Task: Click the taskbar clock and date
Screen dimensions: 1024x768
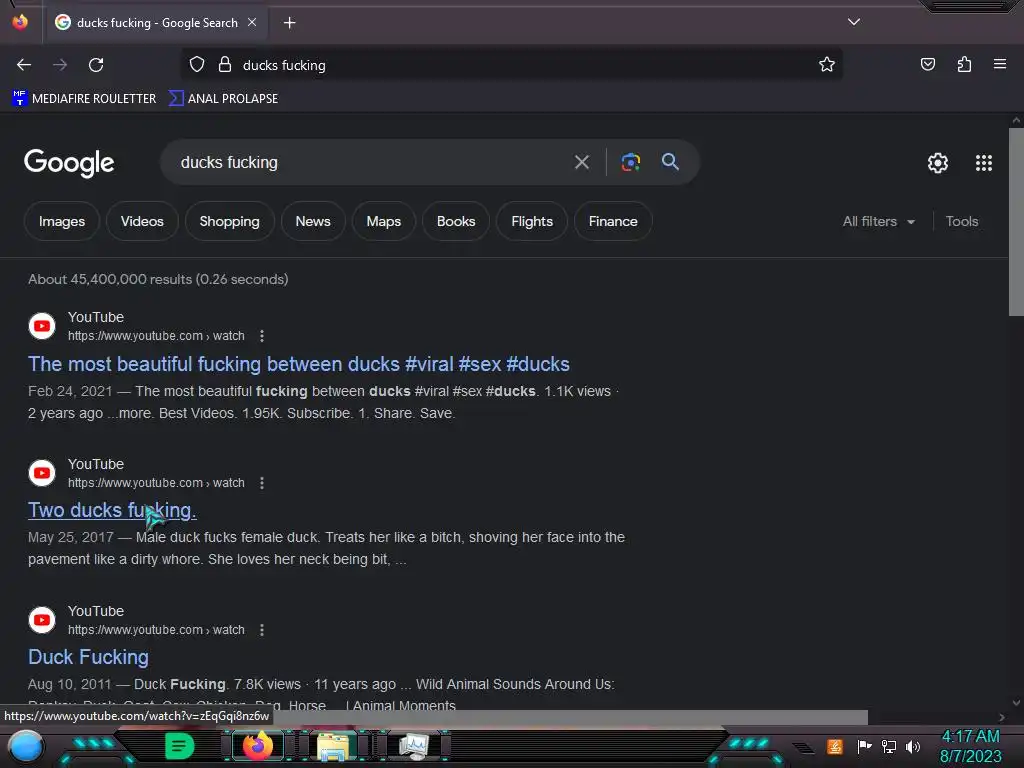Action: pyautogui.click(x=970, y=746)
